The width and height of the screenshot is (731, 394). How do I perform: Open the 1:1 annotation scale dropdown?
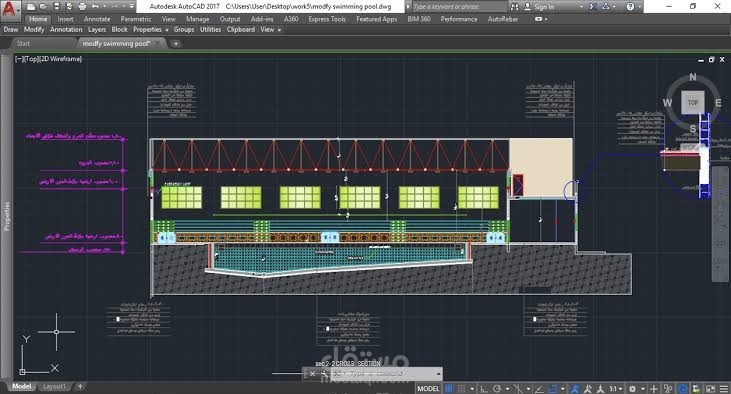(616, 388)
